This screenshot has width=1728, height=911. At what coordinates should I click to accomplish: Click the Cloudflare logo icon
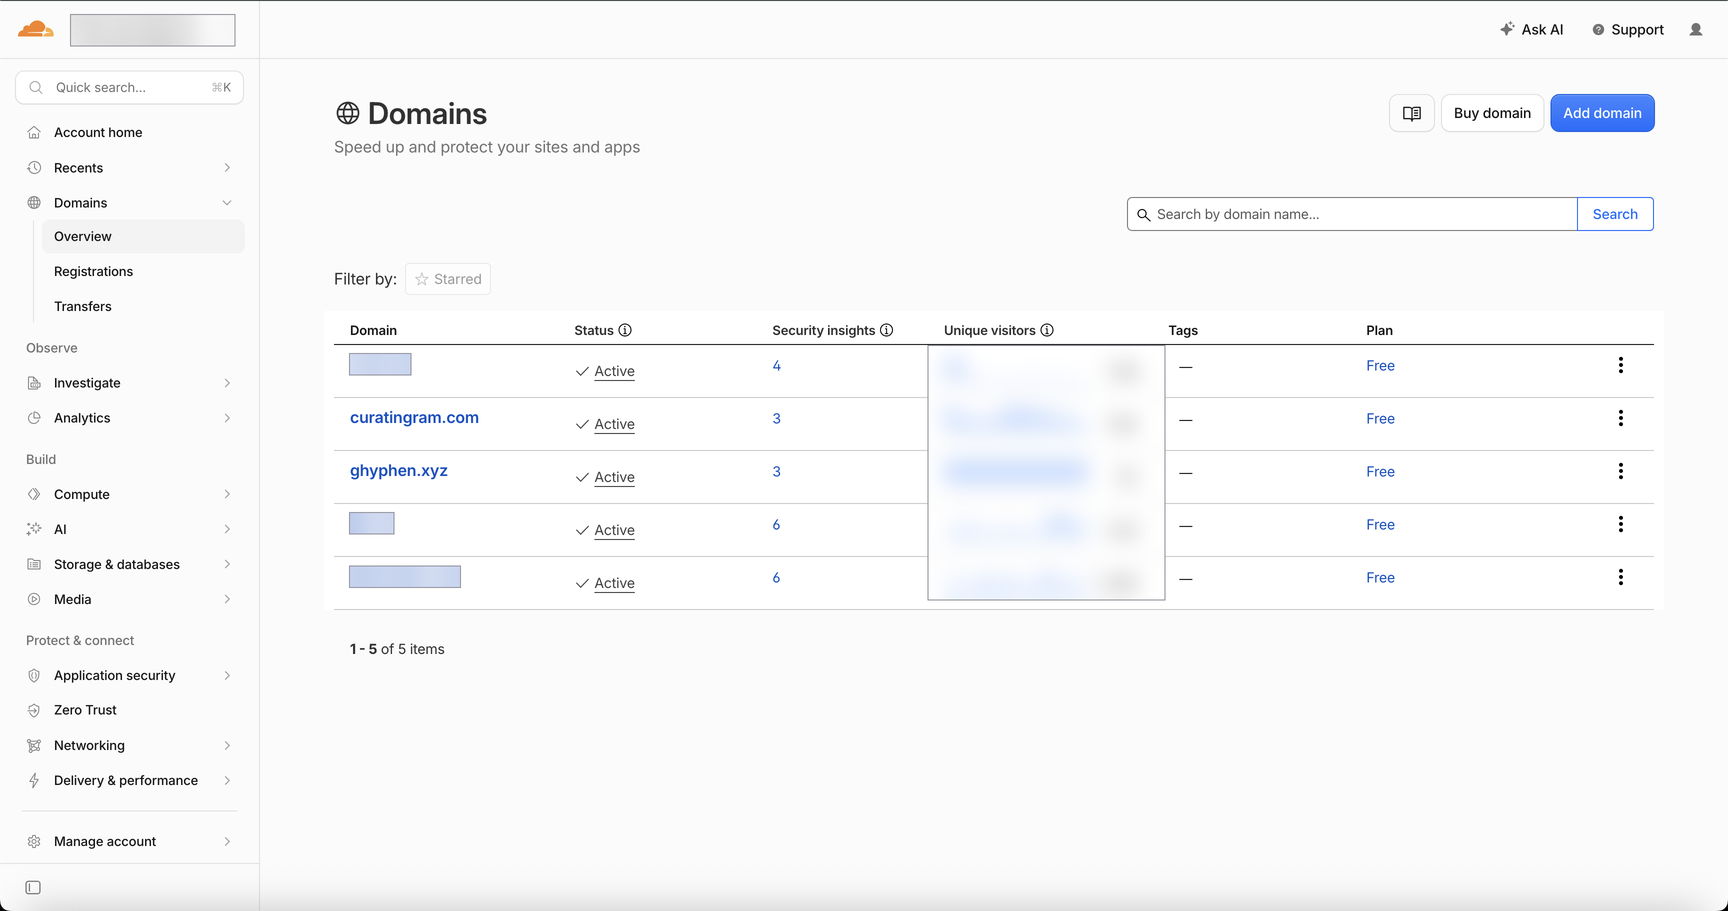point(36,29)
